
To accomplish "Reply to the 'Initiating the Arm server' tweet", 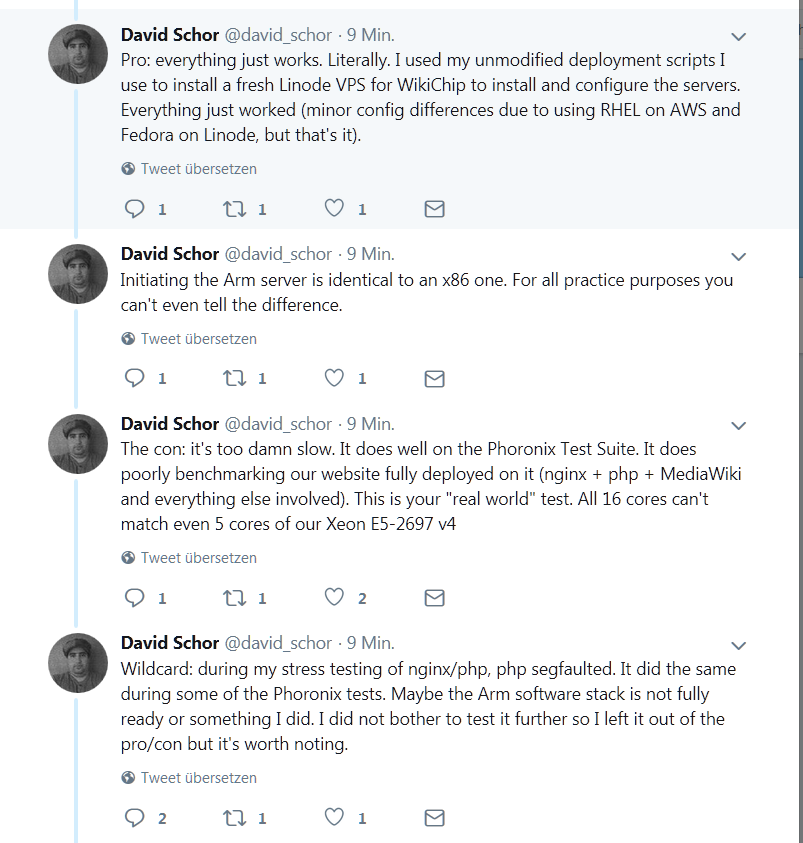I will (x=134, y=378).
